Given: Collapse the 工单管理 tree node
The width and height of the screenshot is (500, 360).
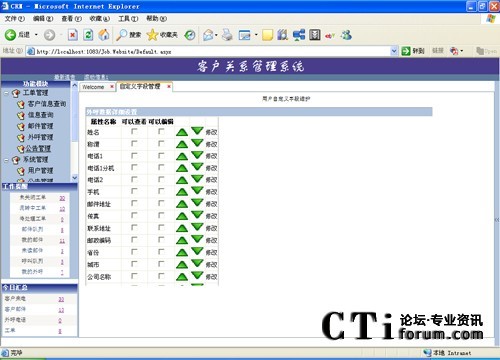Looking at the screenshot, I should pos(6,93).
